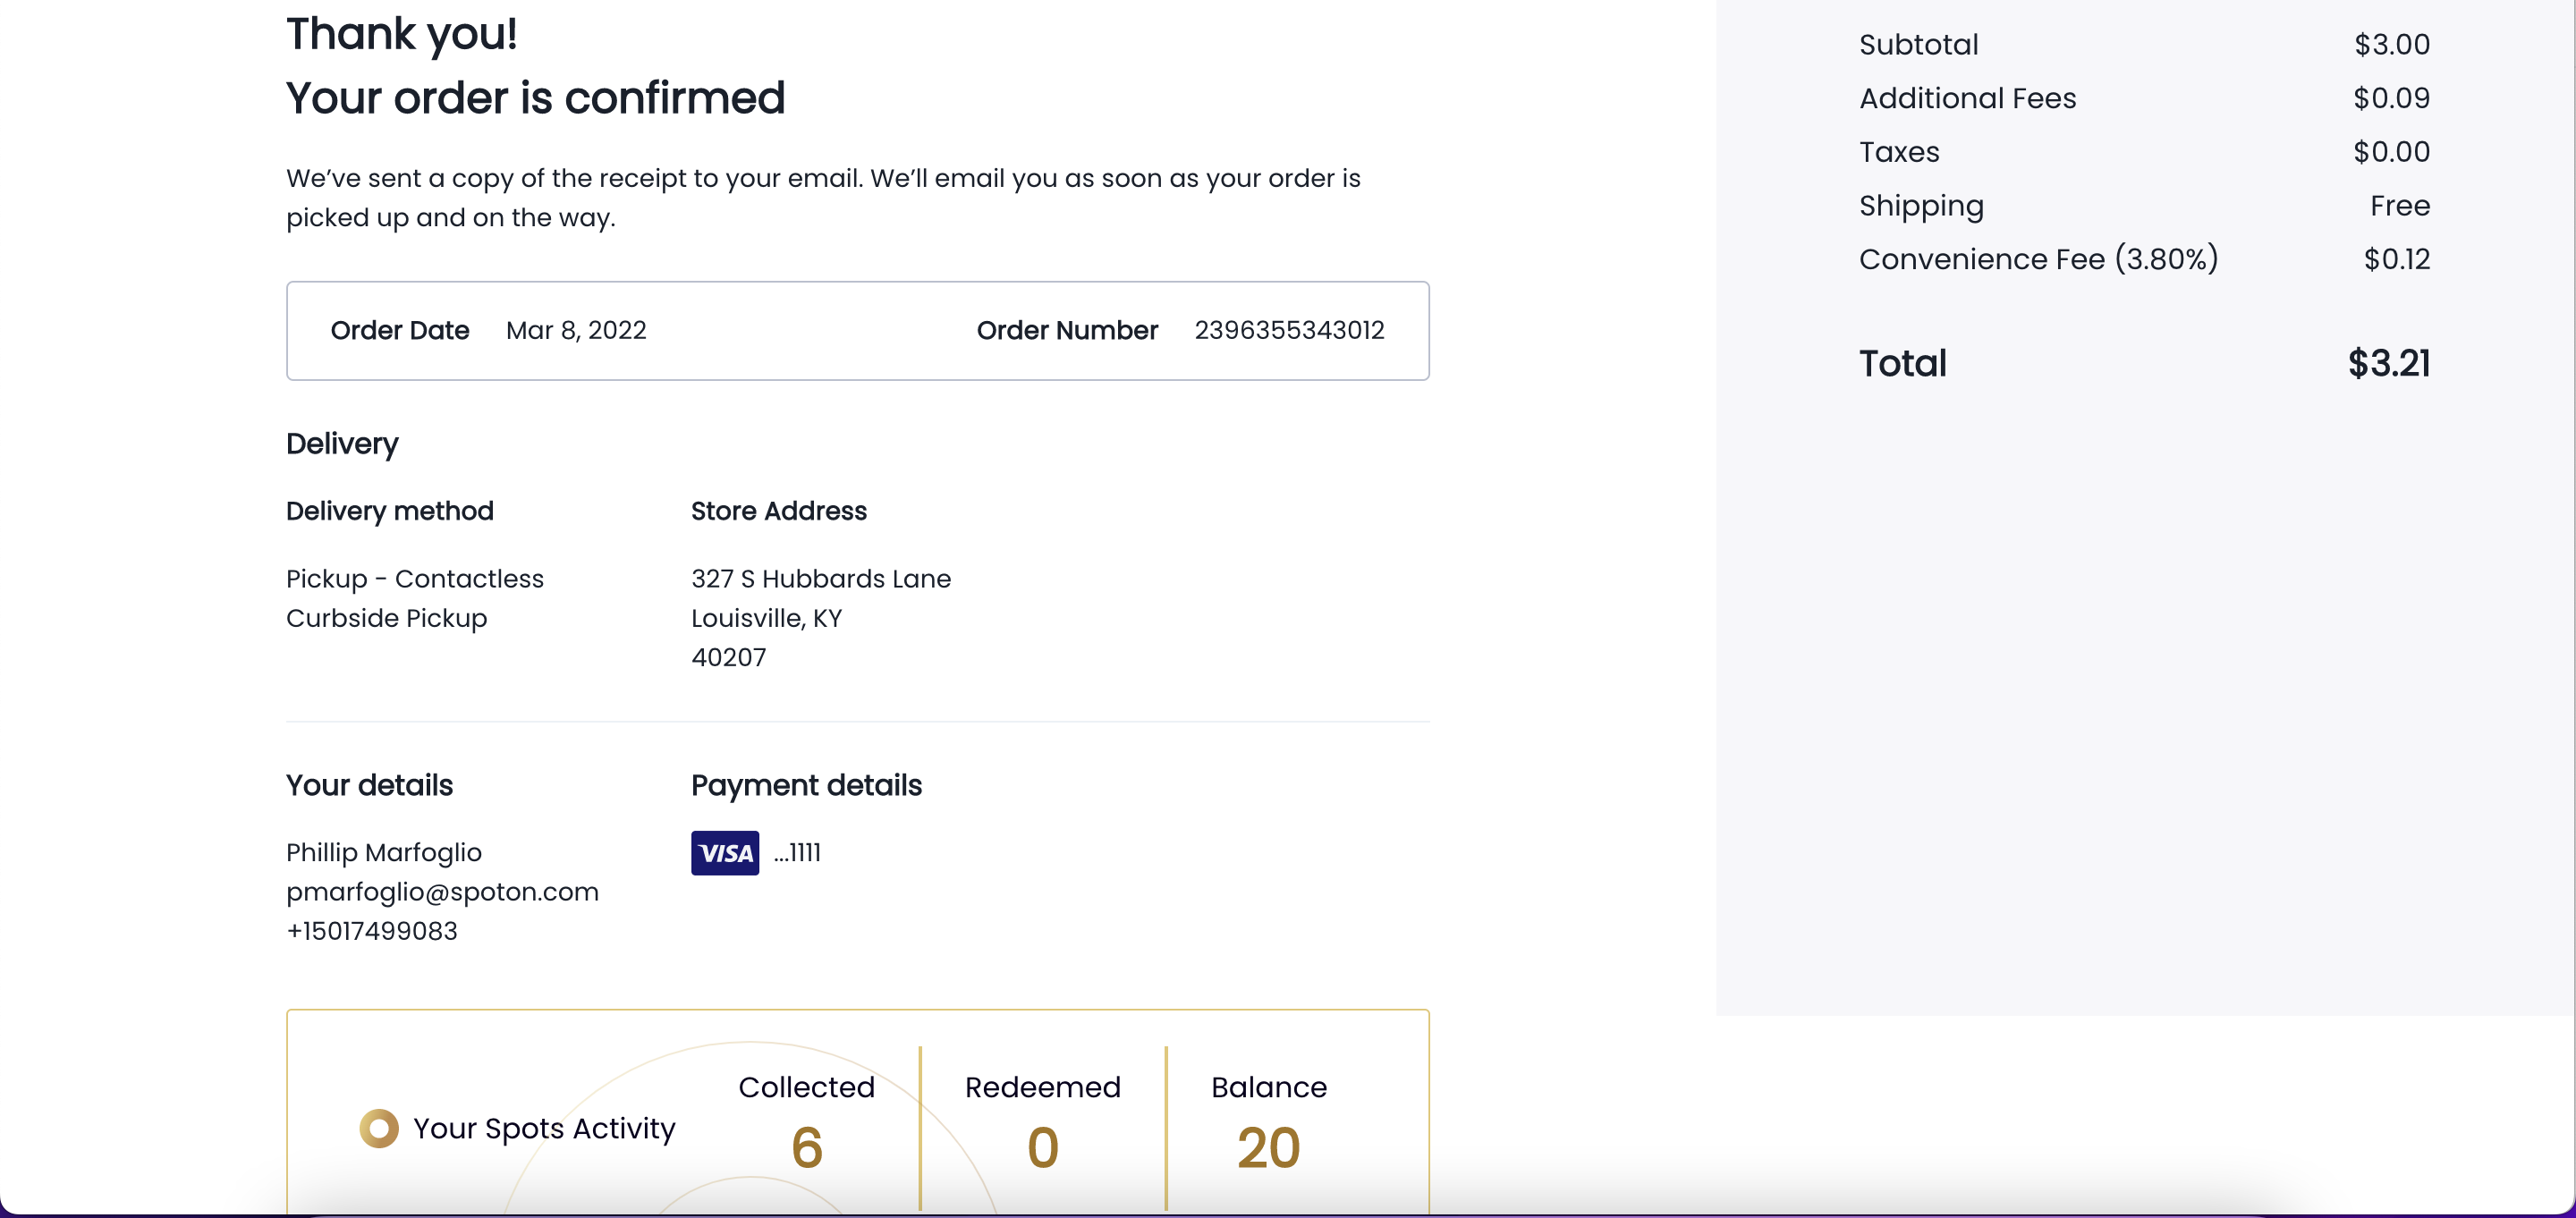Click the Shipping label

coord(1921,206)
